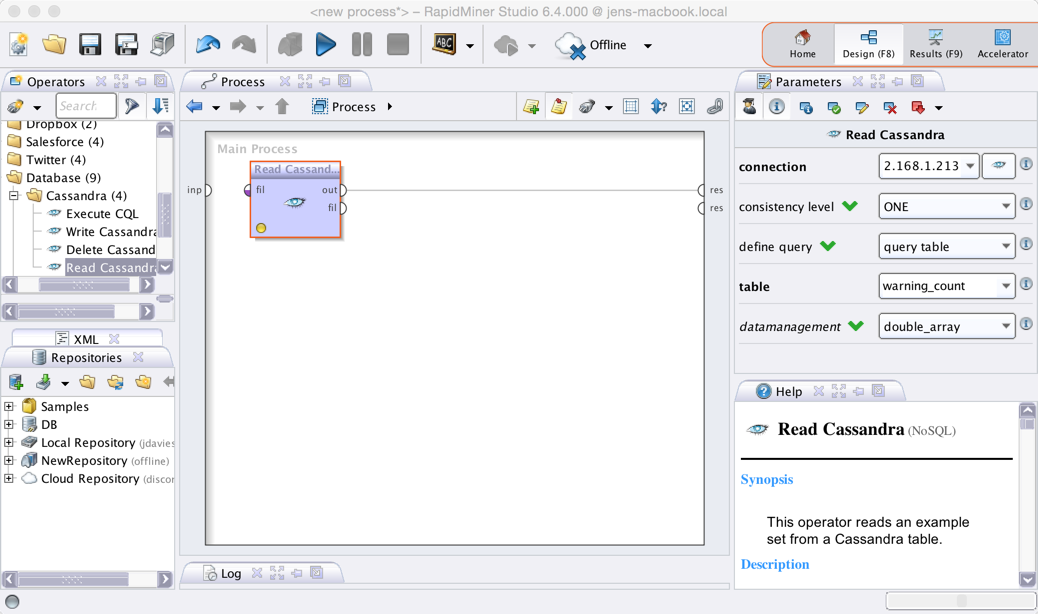The image size is (1038, 614).
Task: Undo the last action
Action: tap(208, 45)
